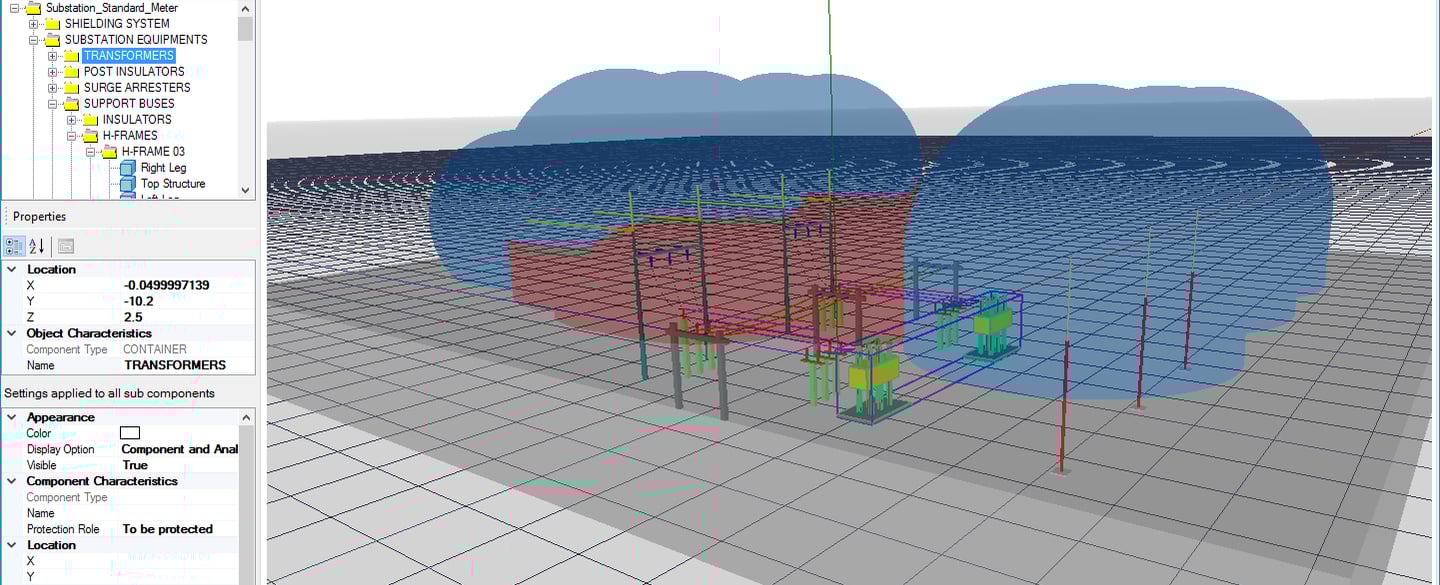1440x585 pixels.
Task: Click the TRANSFORMERS folder icon
Action: 72,56
